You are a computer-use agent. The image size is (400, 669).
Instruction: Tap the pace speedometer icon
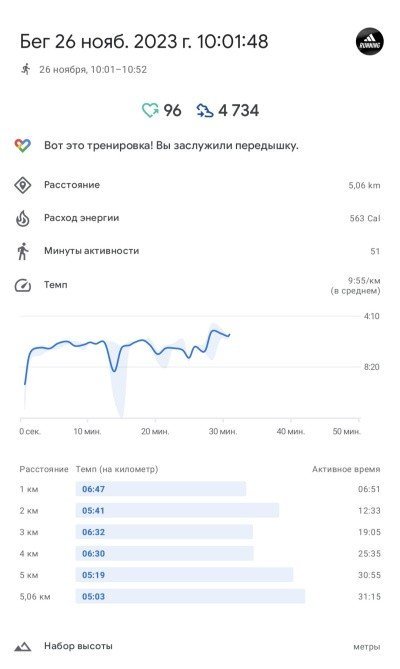pyautogui.click(x=23, y=285)
